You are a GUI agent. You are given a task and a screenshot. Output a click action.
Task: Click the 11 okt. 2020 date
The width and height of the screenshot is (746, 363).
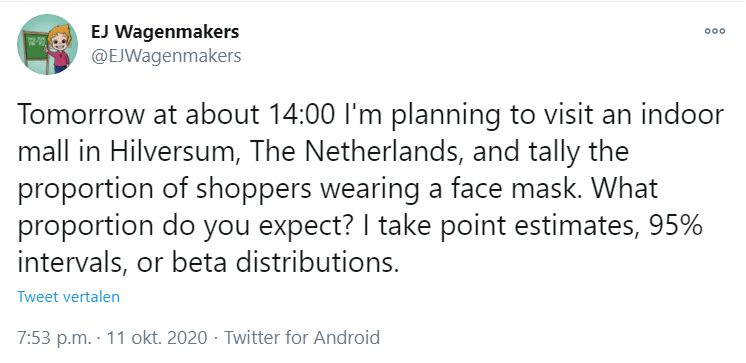click(x=157, y=338)
